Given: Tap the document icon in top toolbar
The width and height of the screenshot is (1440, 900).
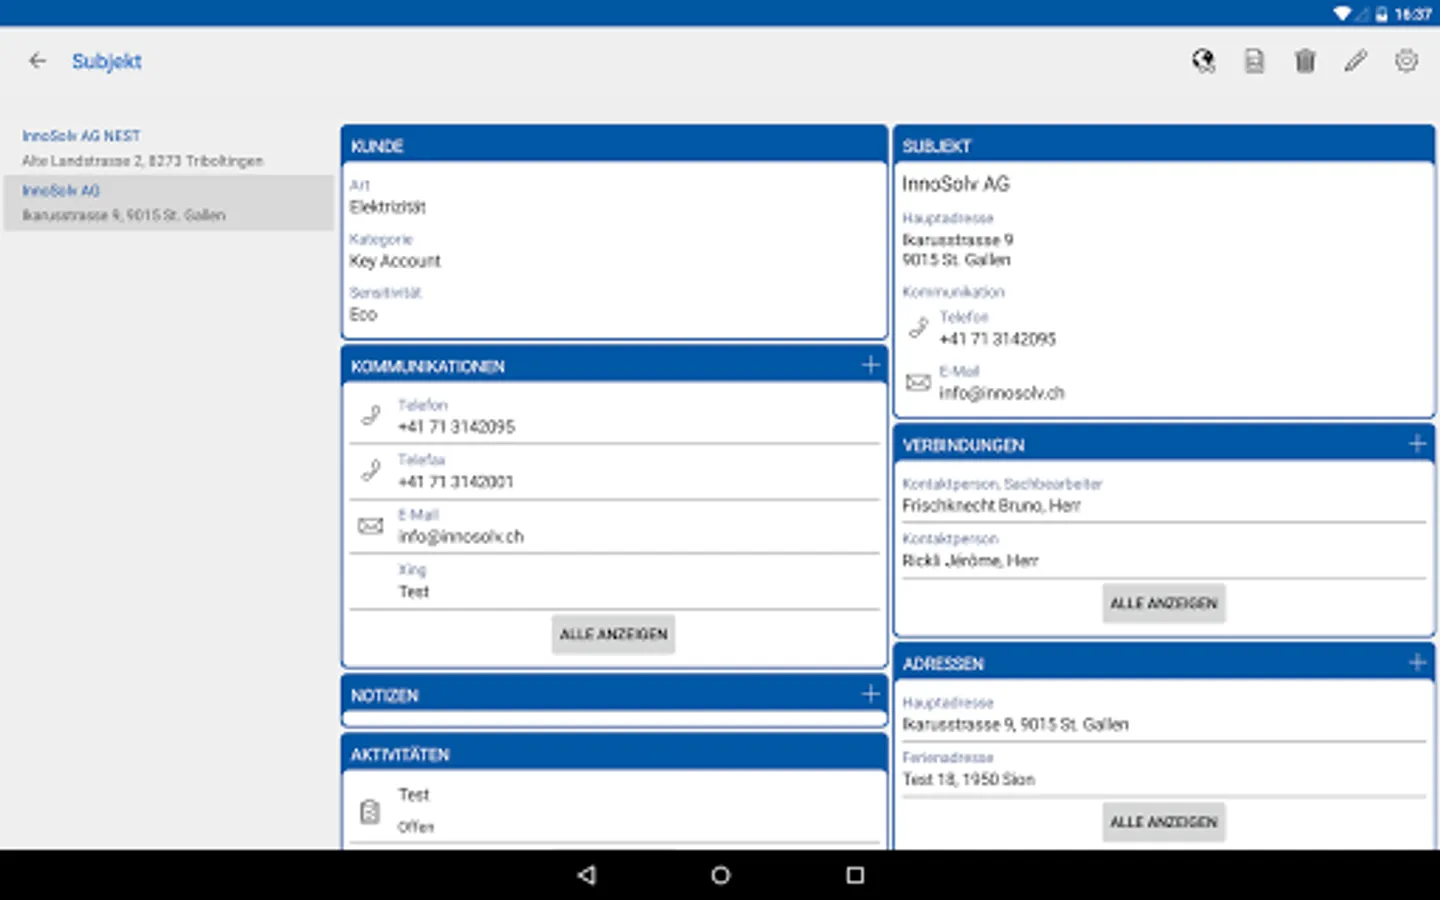Looking at the screenshot, I should click(x=1254, y=61).
